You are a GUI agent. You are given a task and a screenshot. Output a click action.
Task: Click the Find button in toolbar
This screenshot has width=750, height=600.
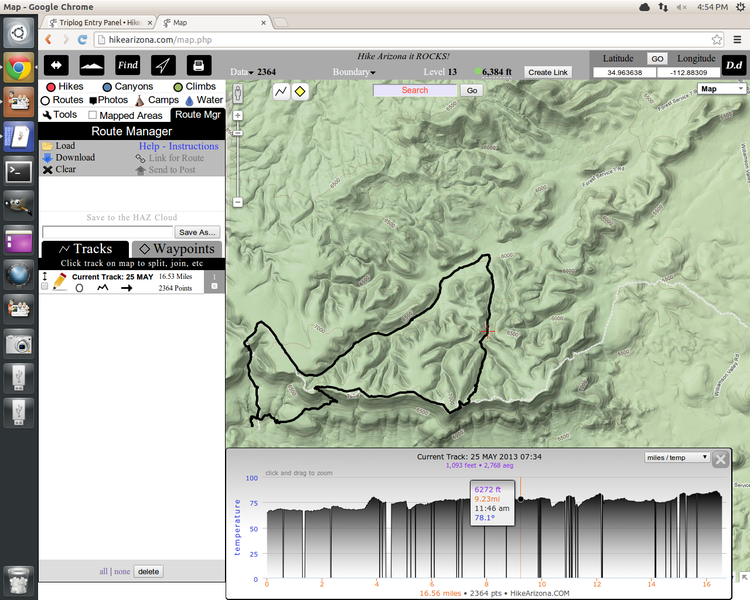[128, 66]
